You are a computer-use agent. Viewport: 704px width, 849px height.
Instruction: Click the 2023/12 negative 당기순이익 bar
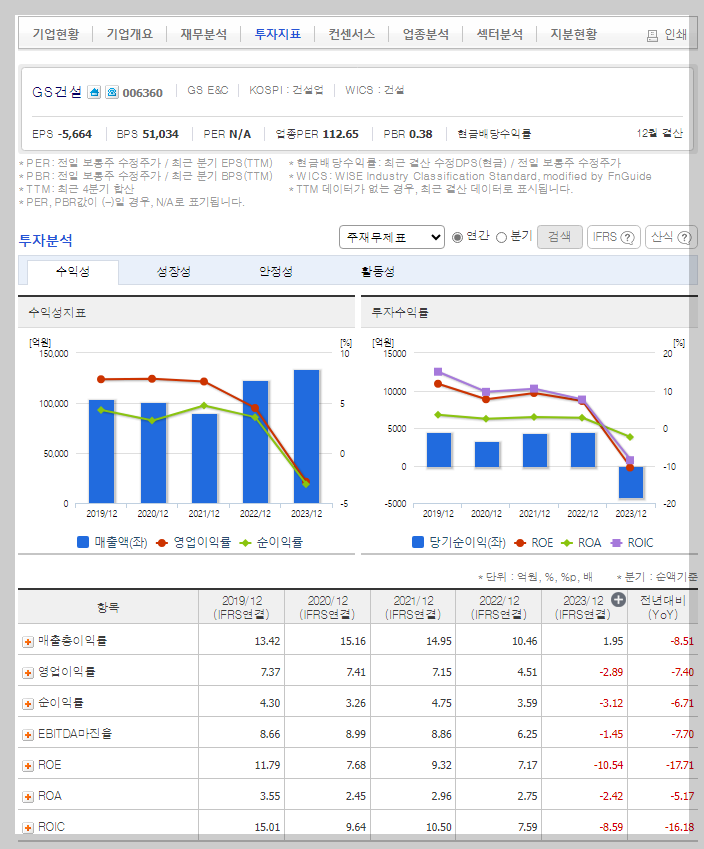631,482
